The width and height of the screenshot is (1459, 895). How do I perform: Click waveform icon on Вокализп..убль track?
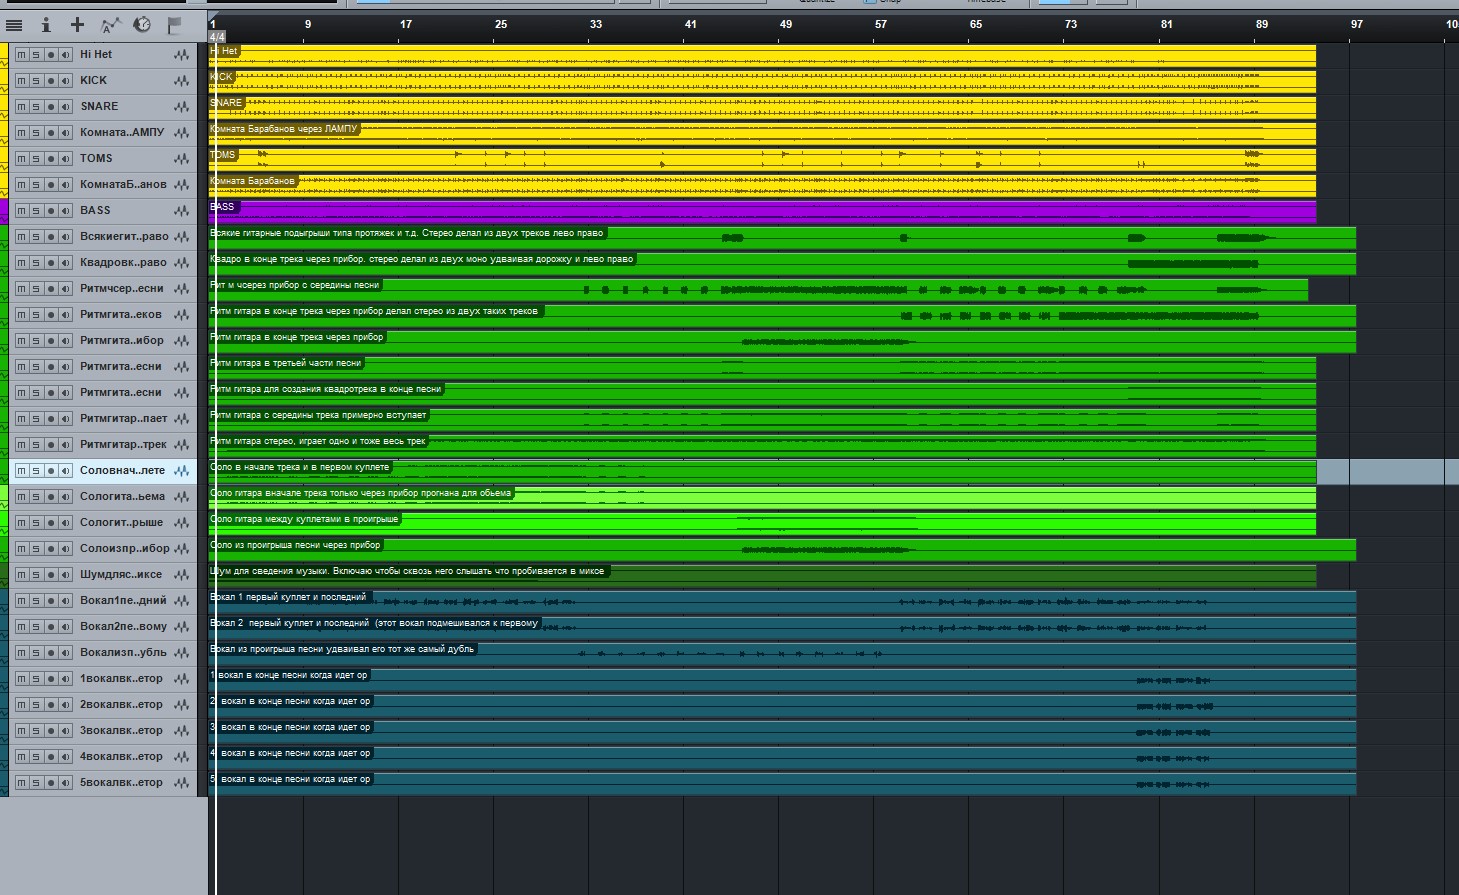(181, 653)
